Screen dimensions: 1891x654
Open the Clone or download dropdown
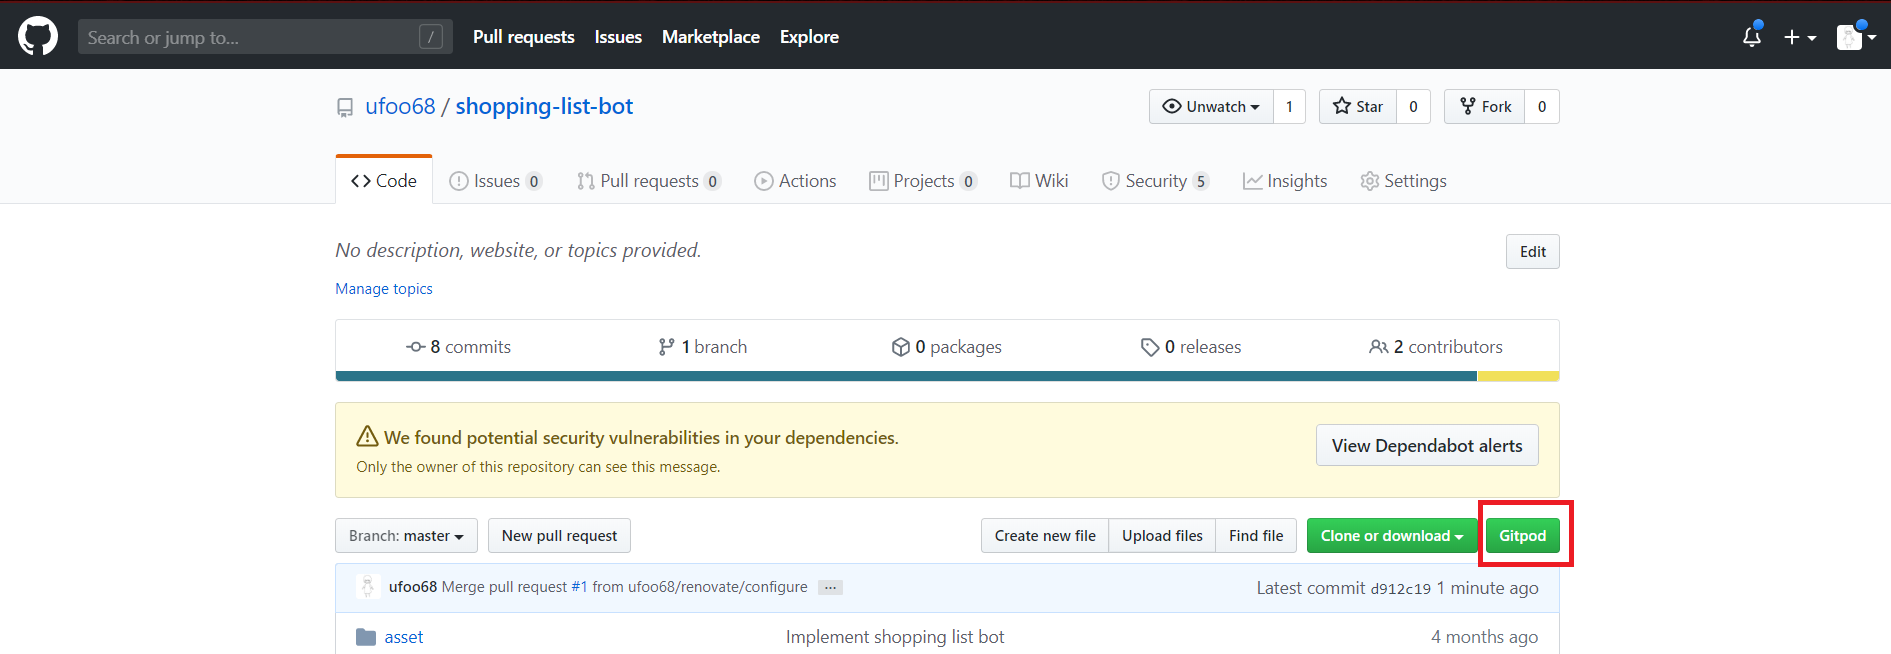pyautogui.click(x=1392, y=536)
